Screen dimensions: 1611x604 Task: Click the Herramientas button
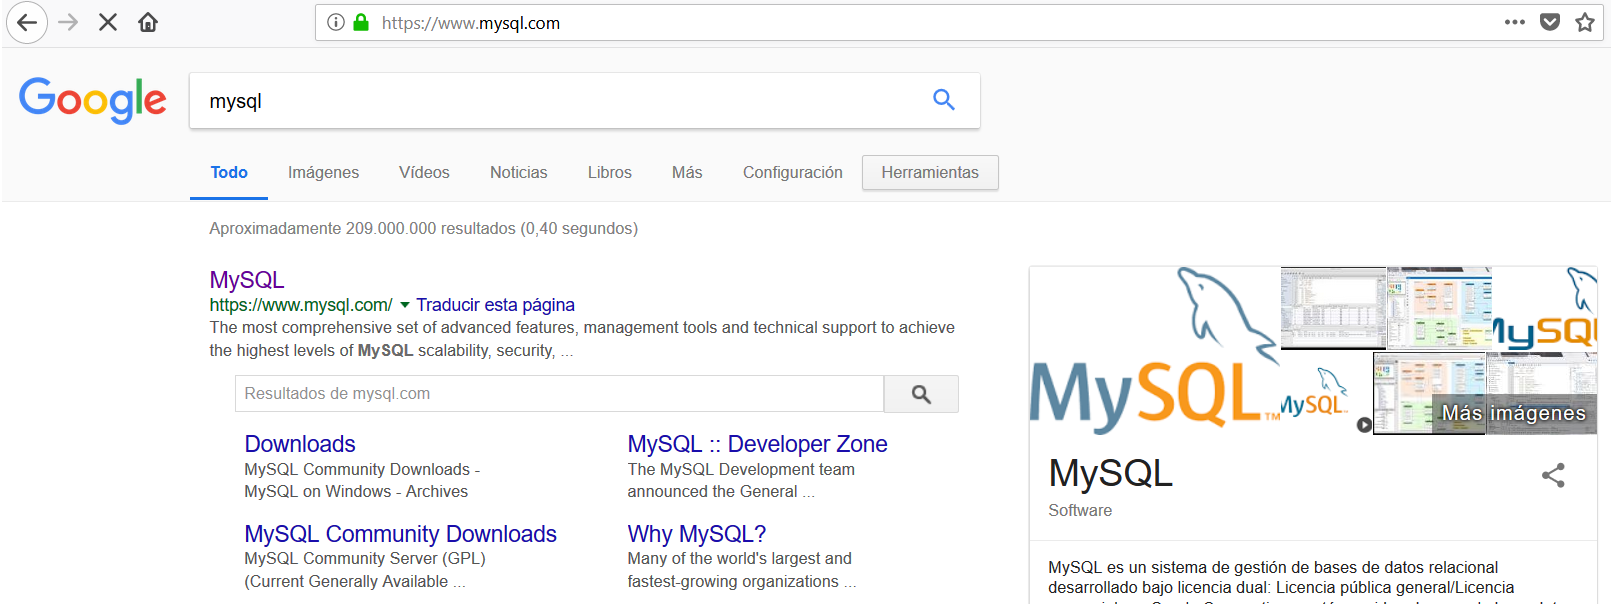(930, 172)
